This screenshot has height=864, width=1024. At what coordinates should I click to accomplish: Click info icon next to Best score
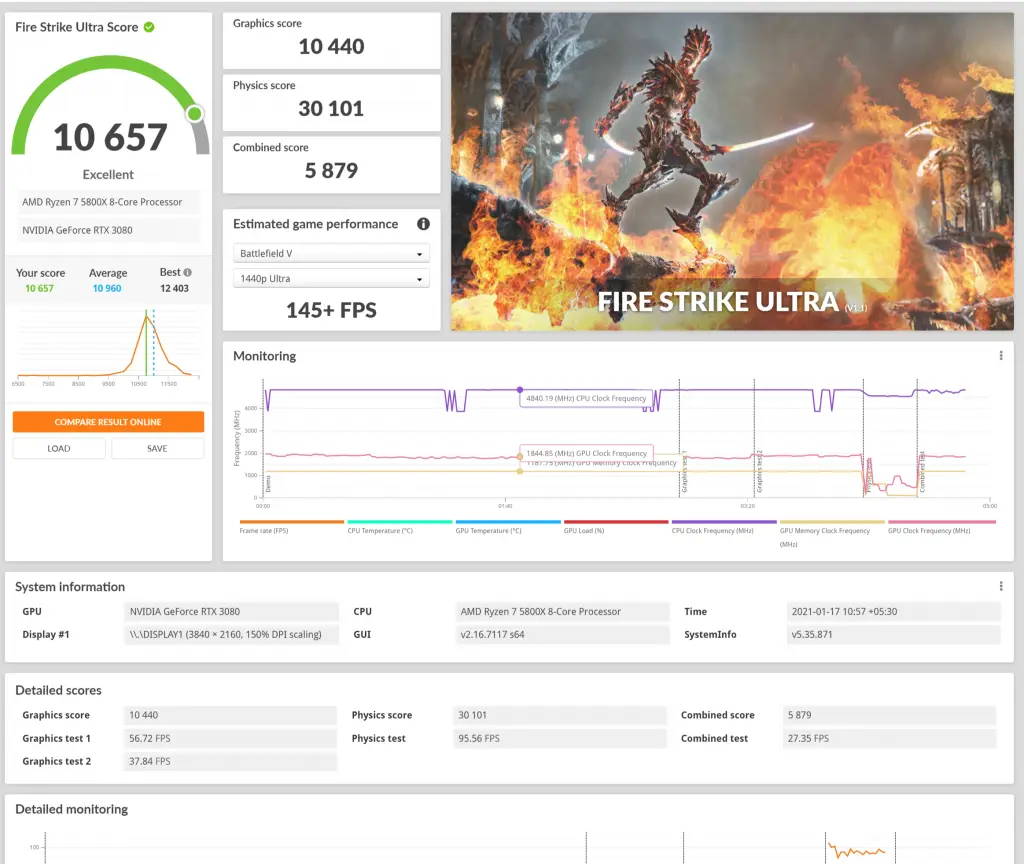(x=187, y=272)
